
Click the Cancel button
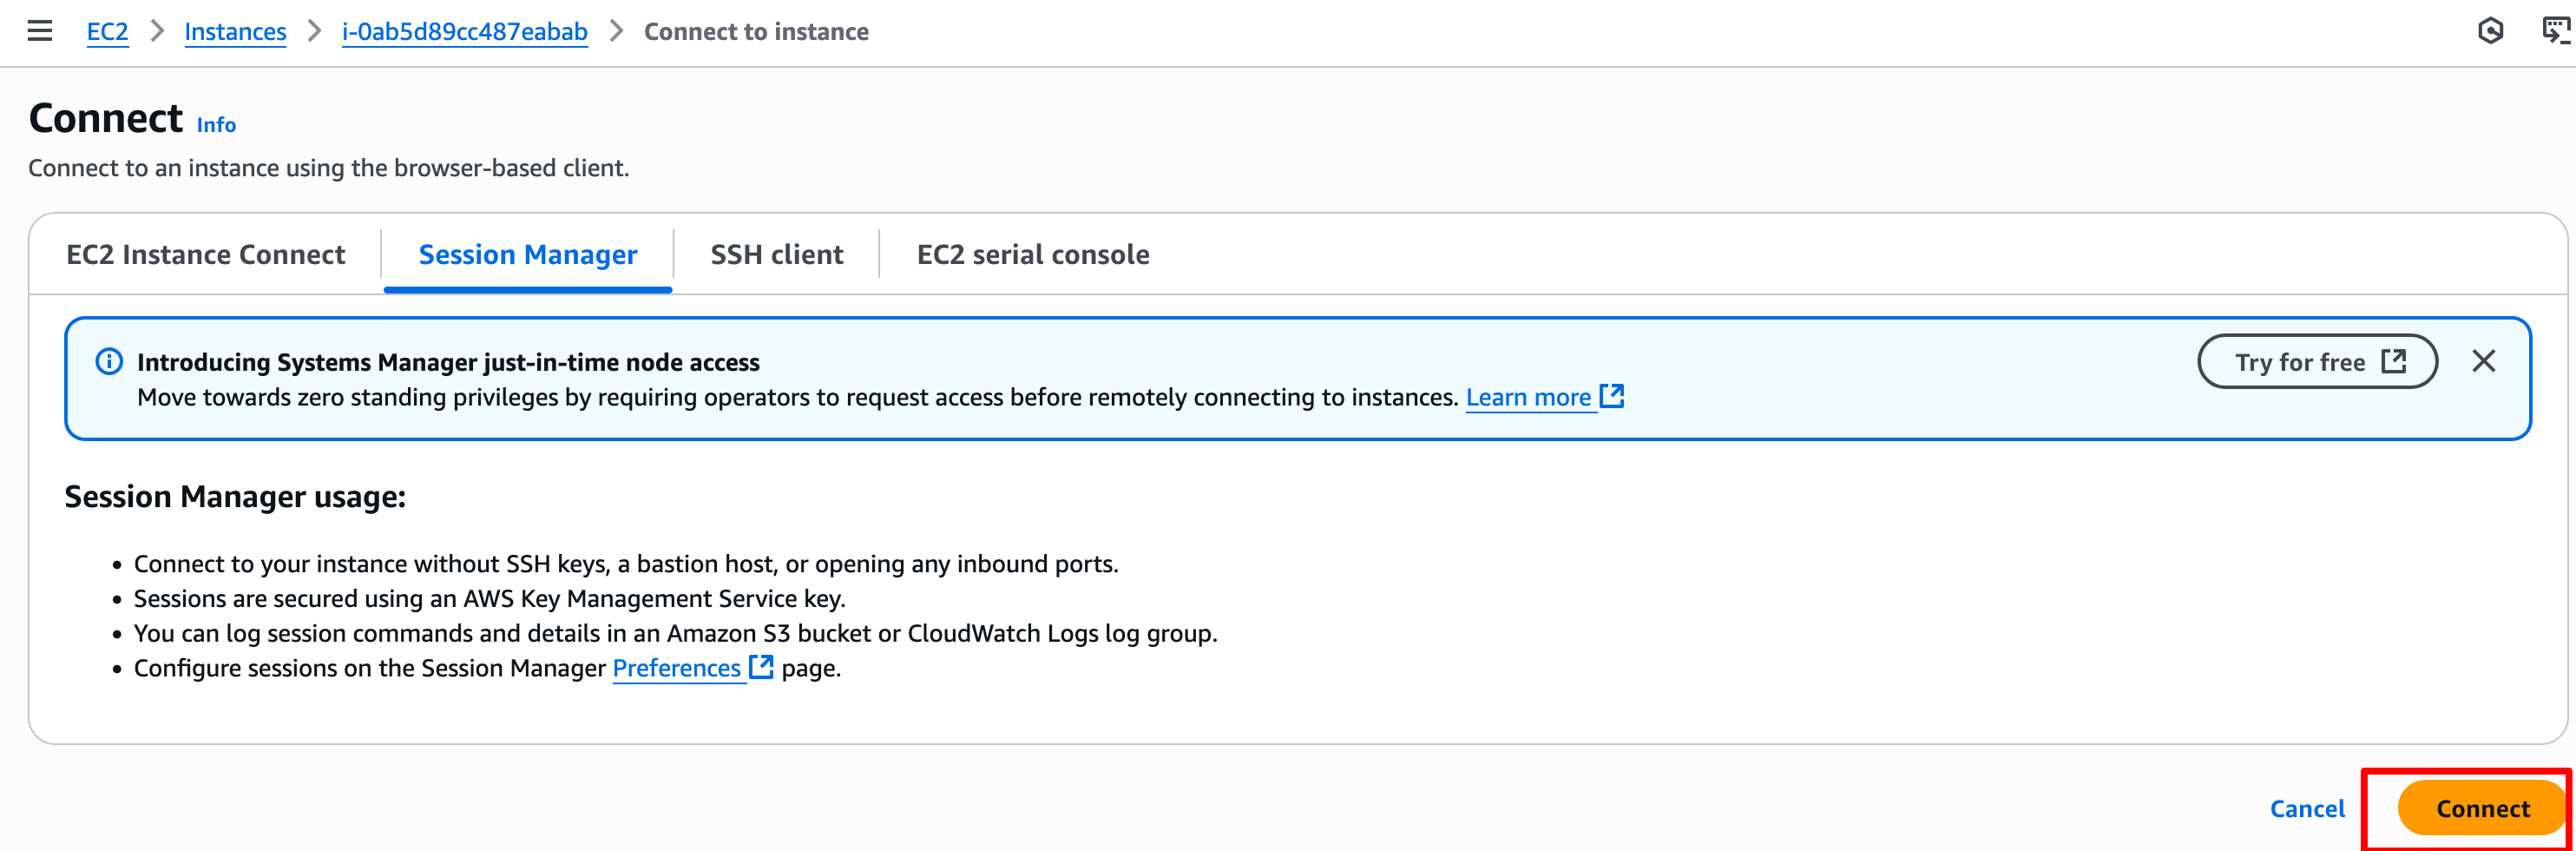2306,808
